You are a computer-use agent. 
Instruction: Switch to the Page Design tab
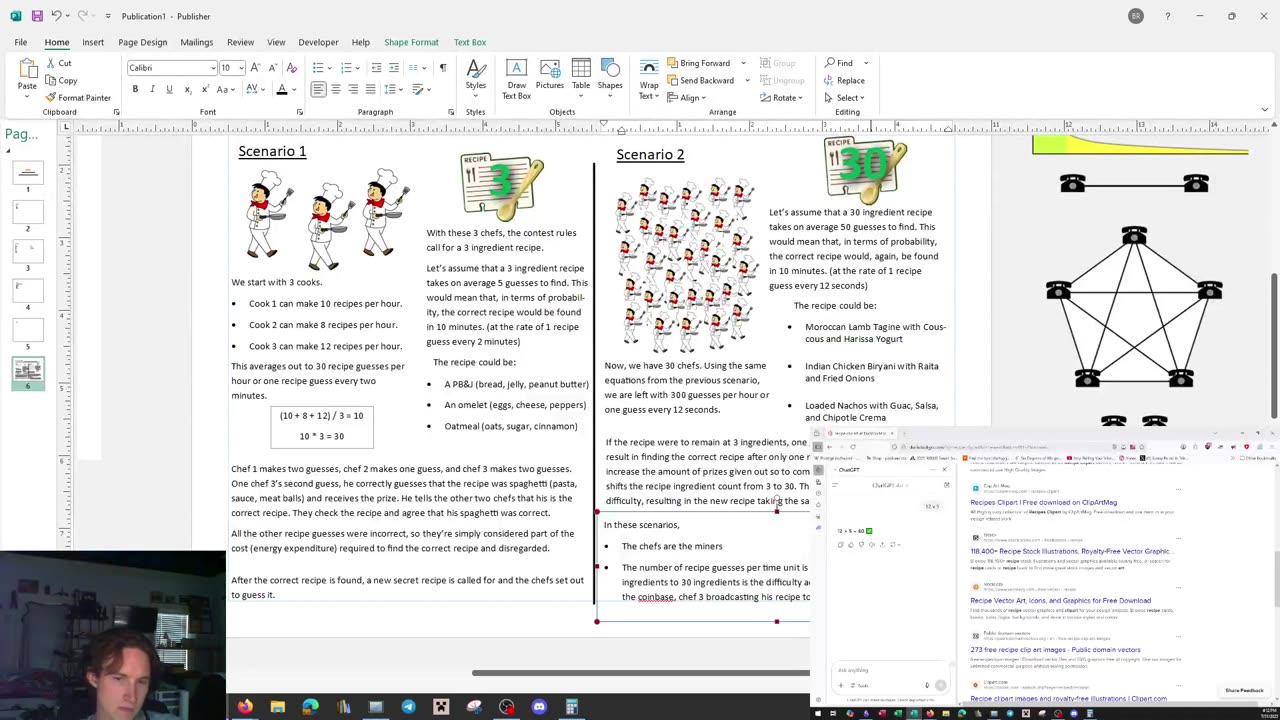tap(142, 42)
